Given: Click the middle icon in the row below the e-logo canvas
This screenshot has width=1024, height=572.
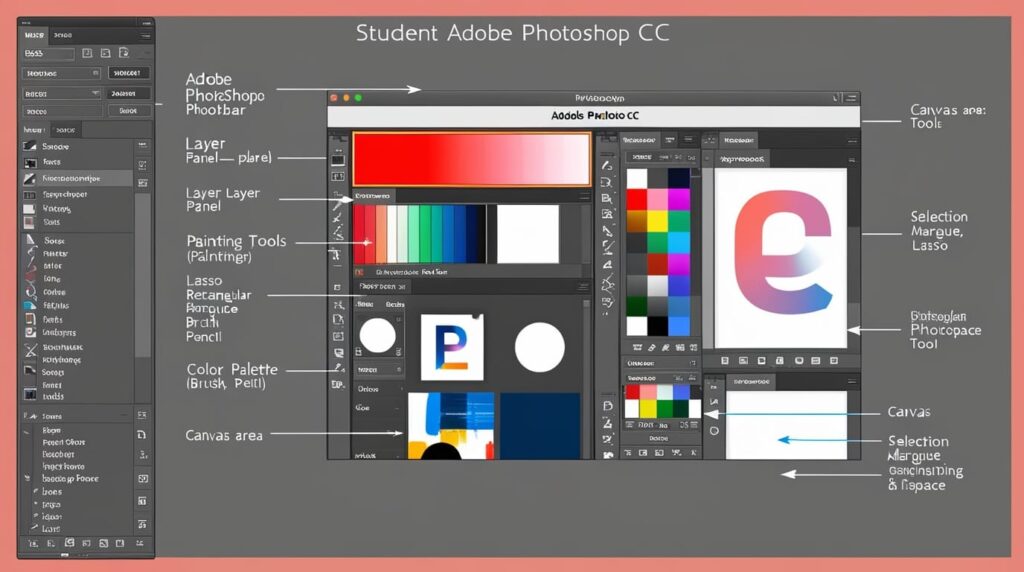Looking at the screenshot, I should click(779, 360).
